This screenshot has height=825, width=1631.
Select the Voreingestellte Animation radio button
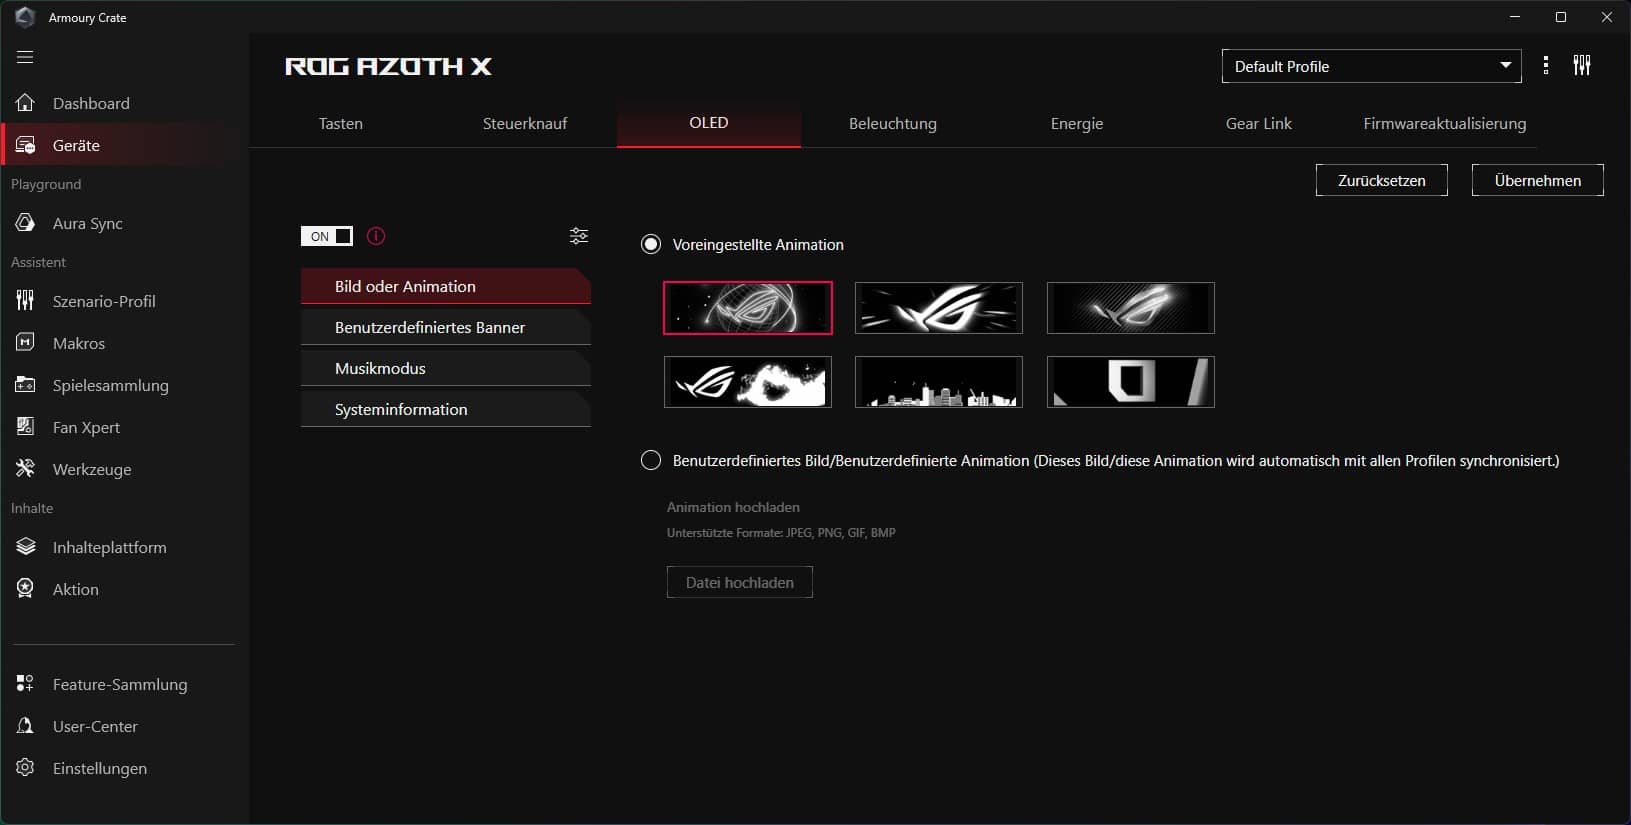(x=651, y=245)
